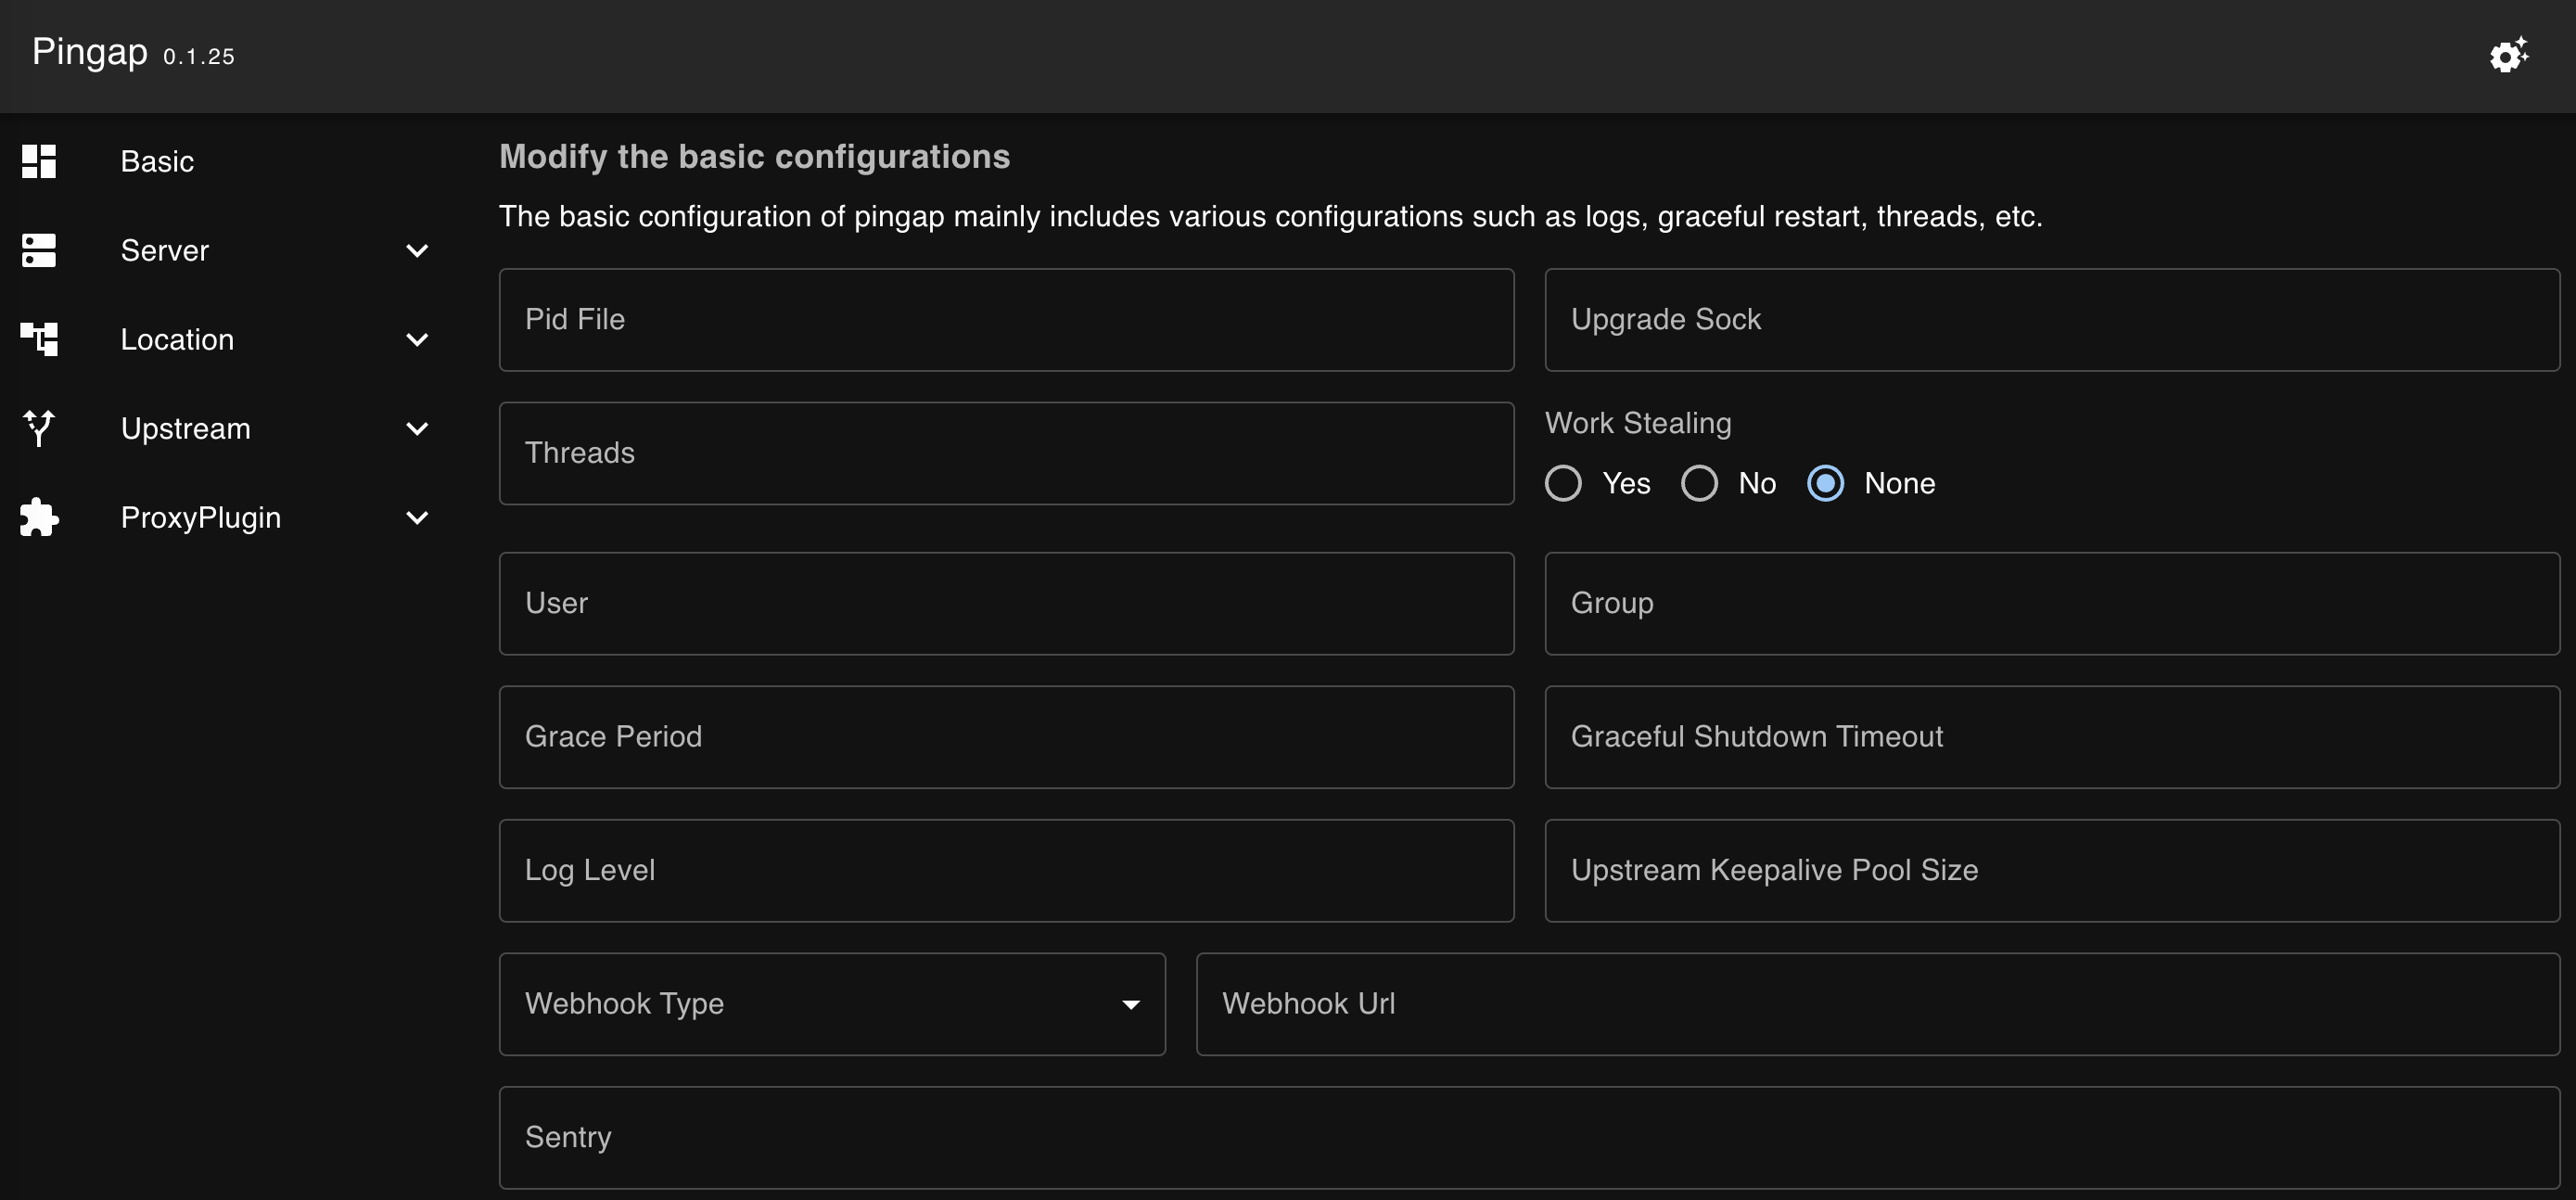
Task: Click the Basic dashboard icon
Action: pos(39,161)
